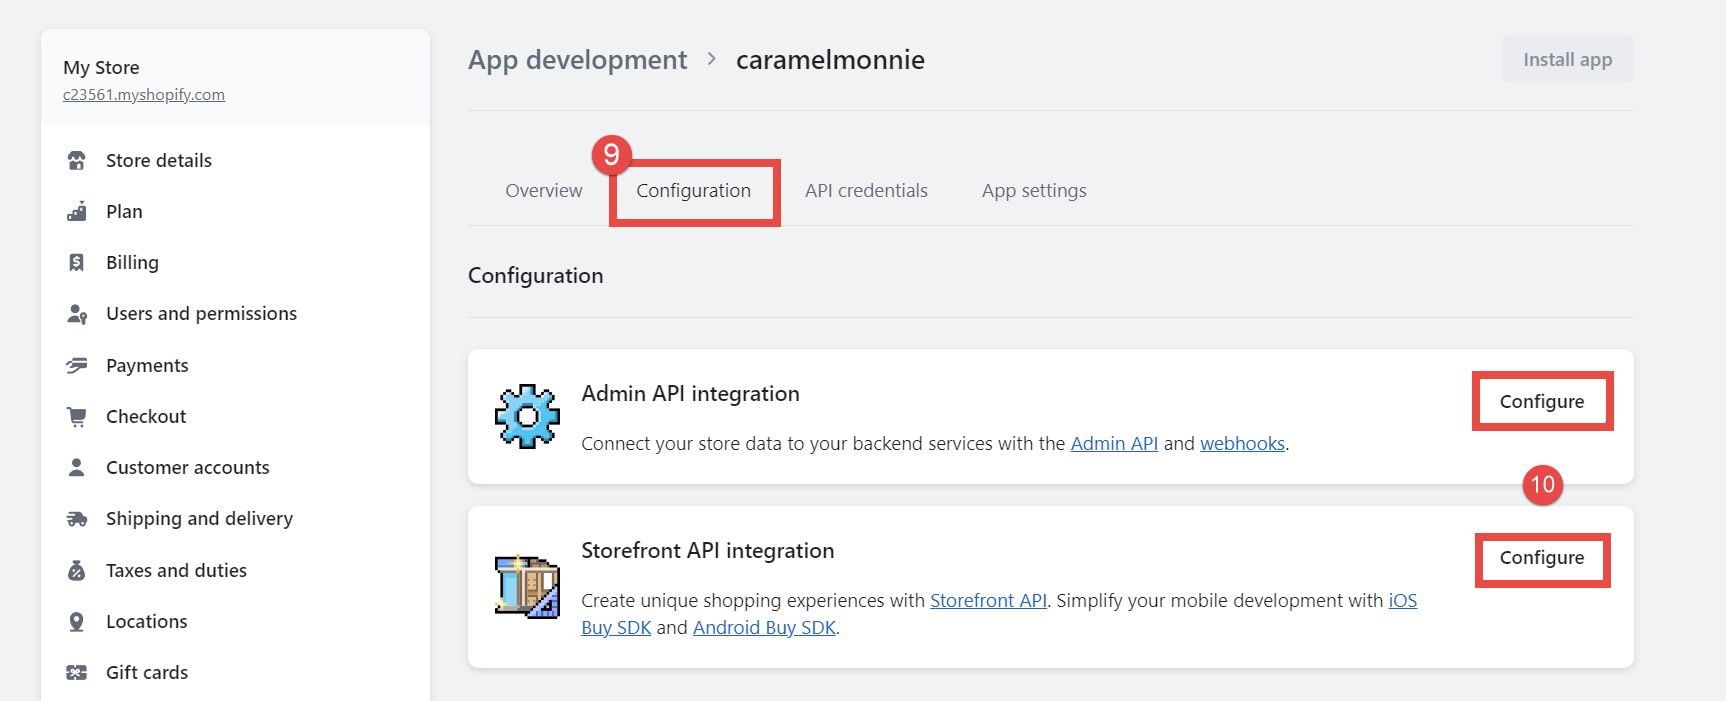Click the Payments hand icon
The image size is (1726, 701).
tap(76, 365)
